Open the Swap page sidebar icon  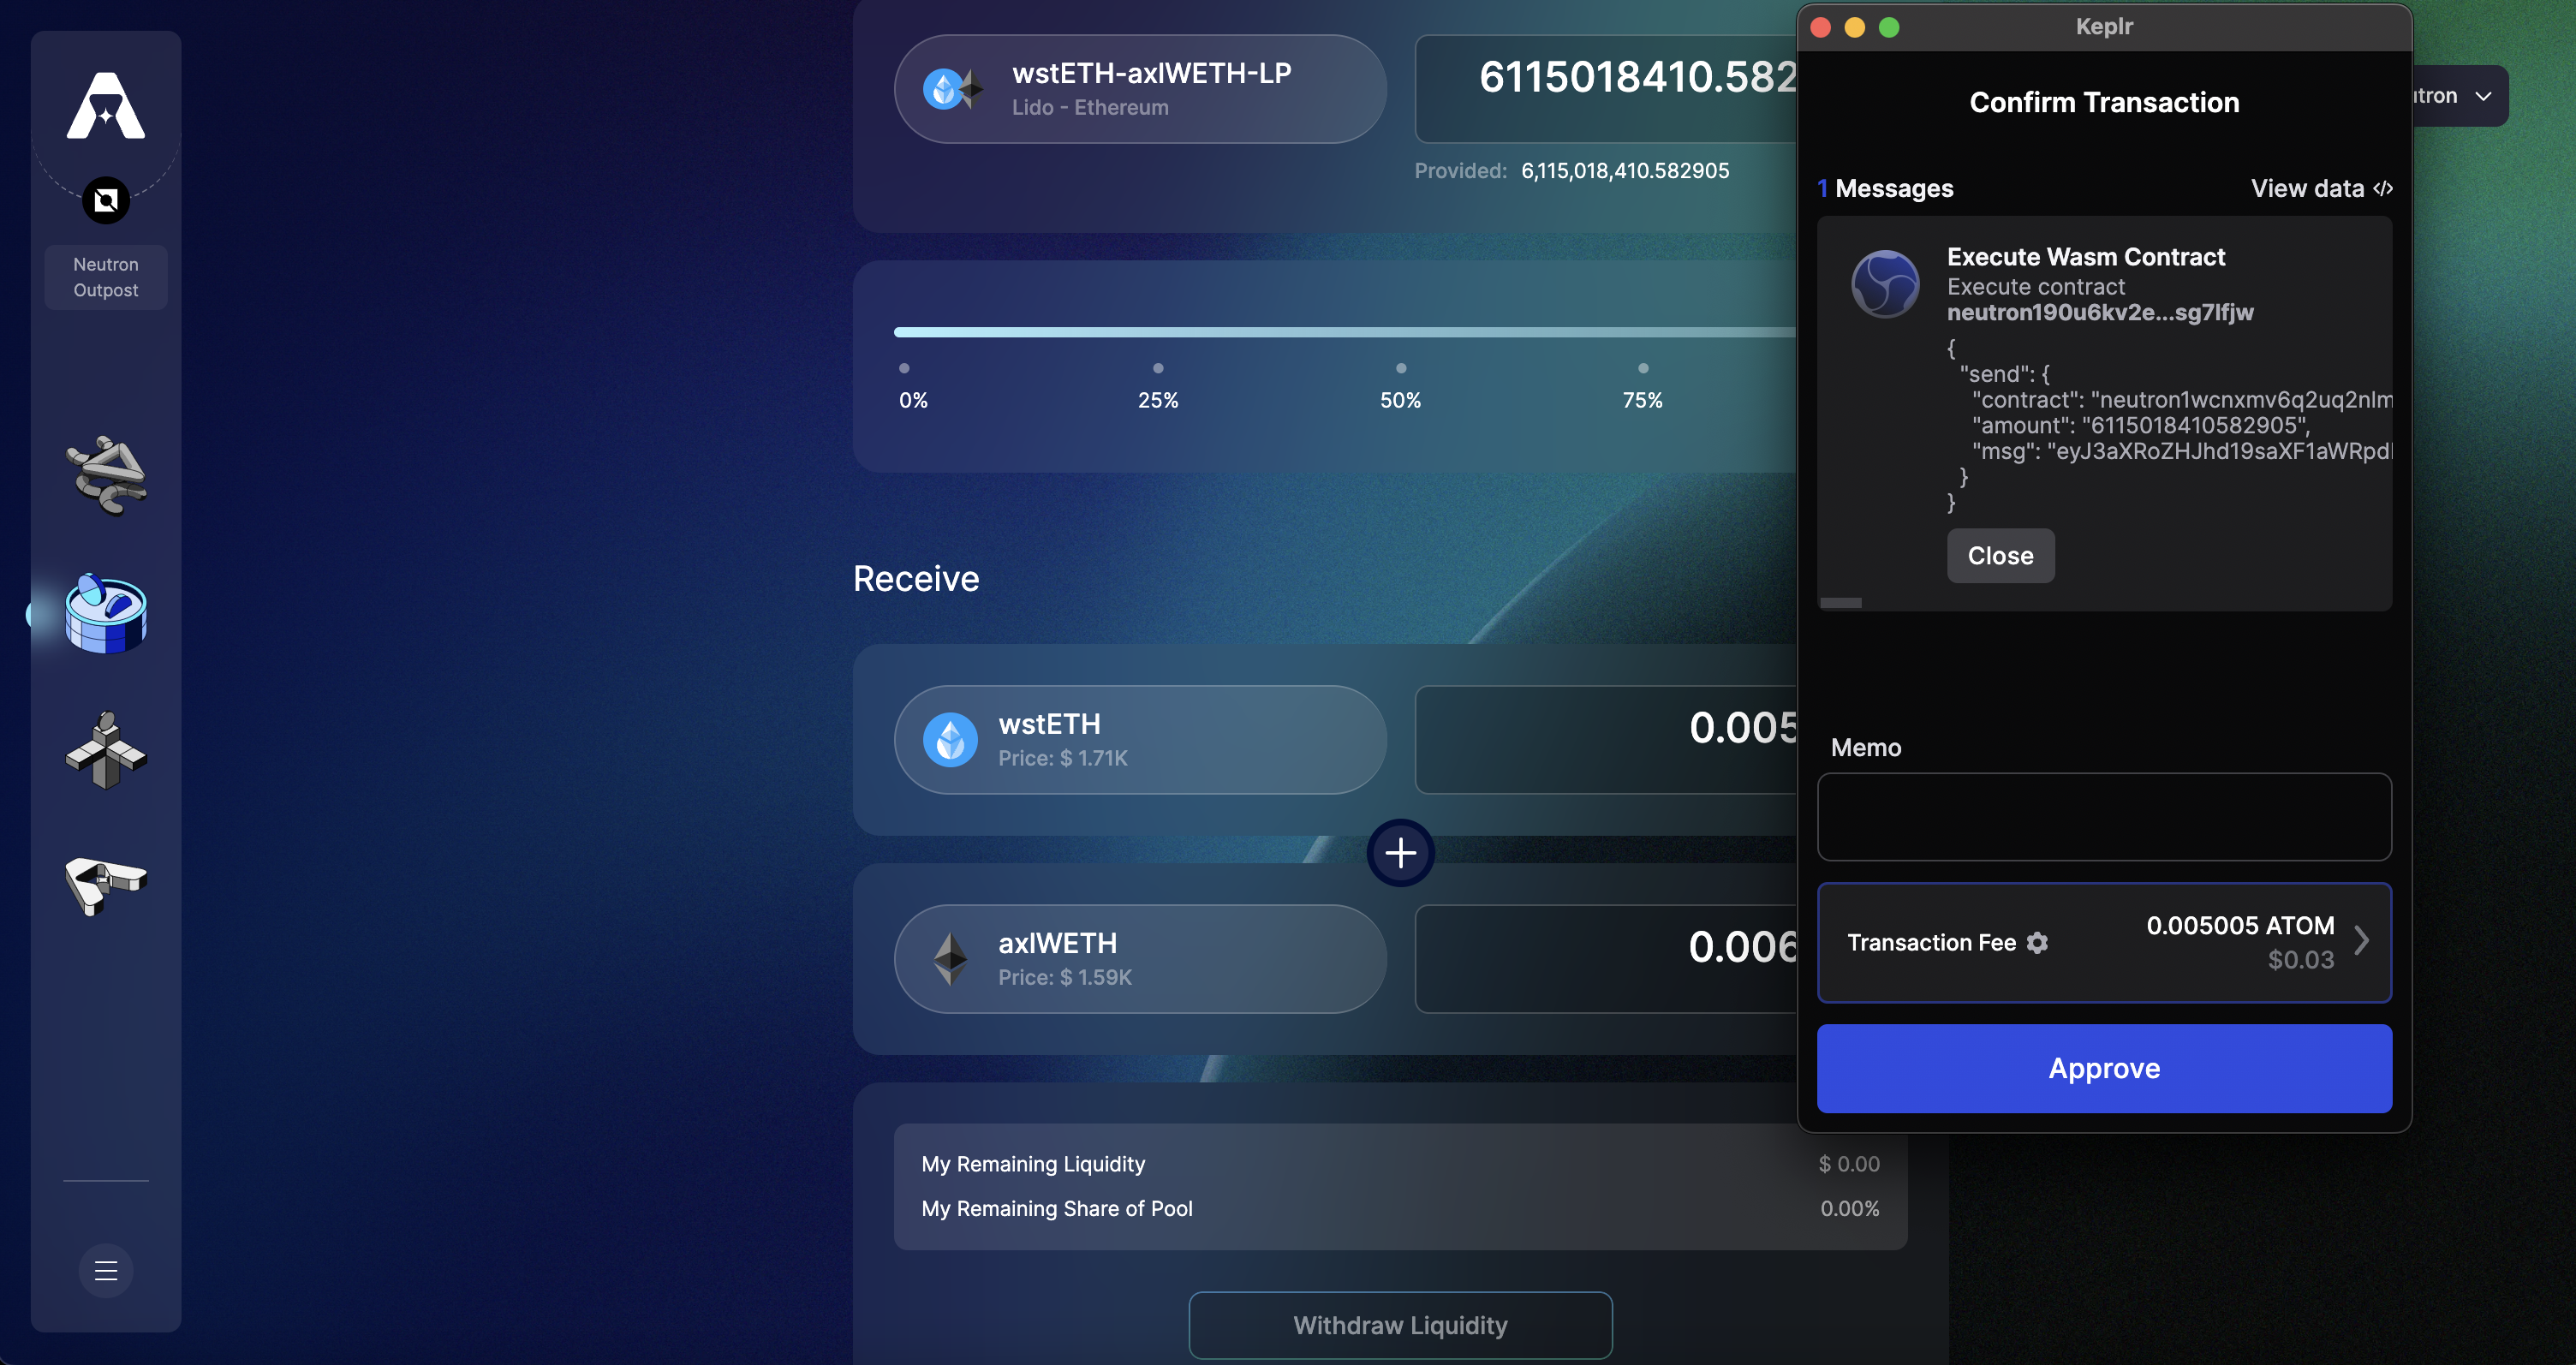tap(106, 475)
